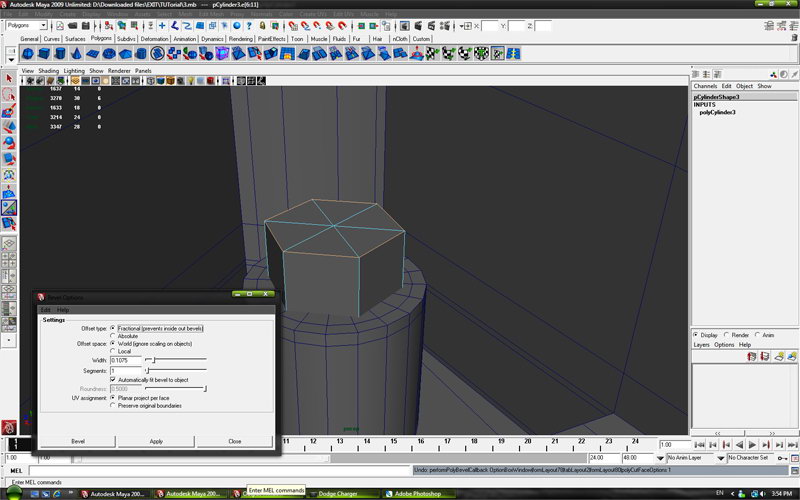Click the Apply button in Bevel Options
The width and height of the screenshot is (800, 500).
tap(156, 441)
